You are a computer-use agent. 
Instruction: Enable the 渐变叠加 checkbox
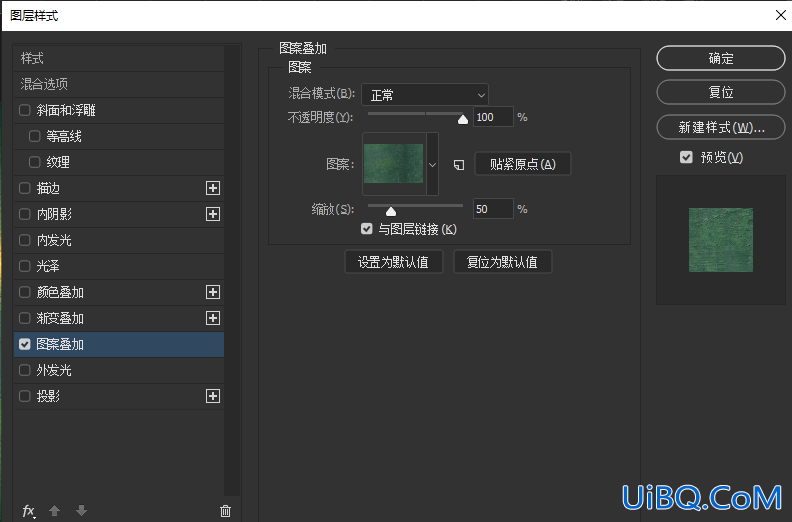tap(24, 318)
